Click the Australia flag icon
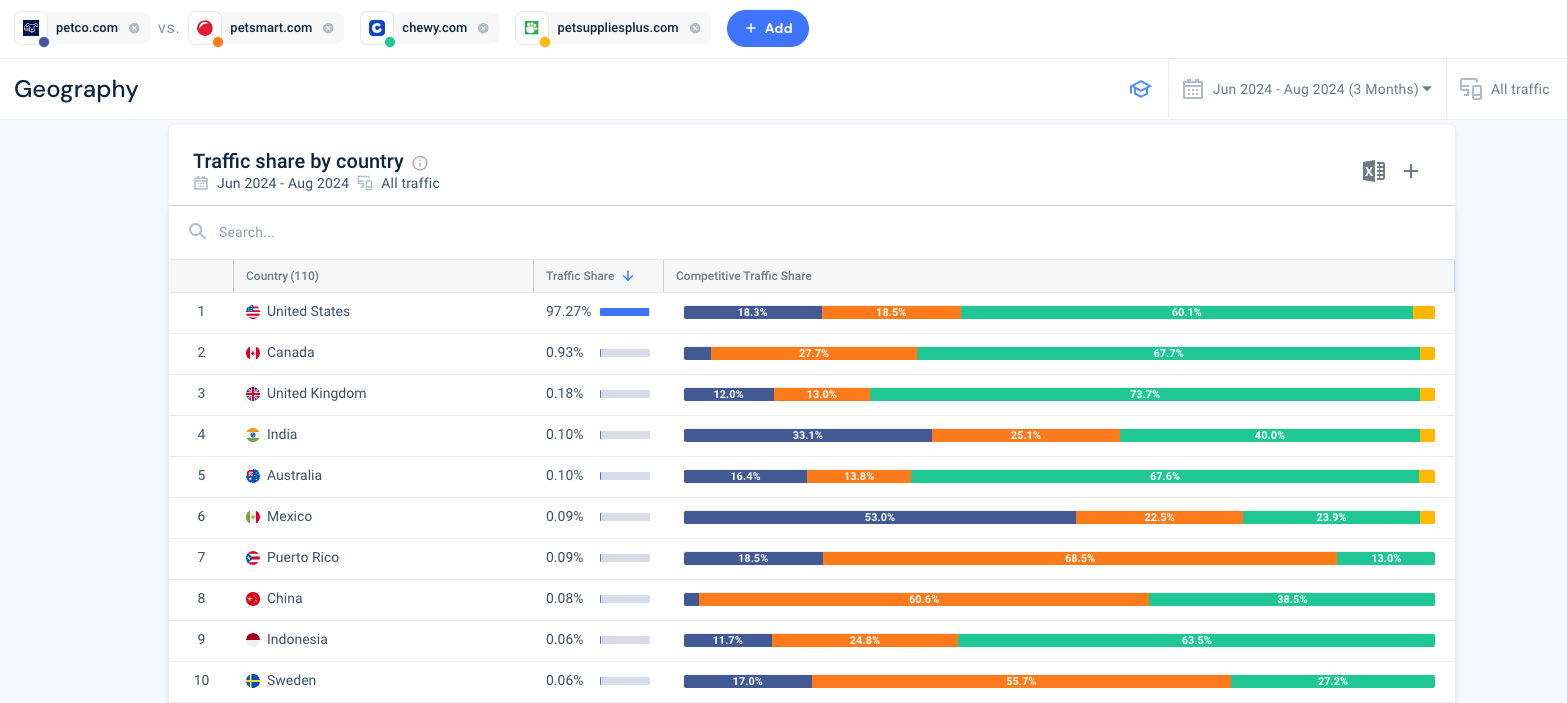This screenshot has width=1567, height=703. [x=253, y=476]
